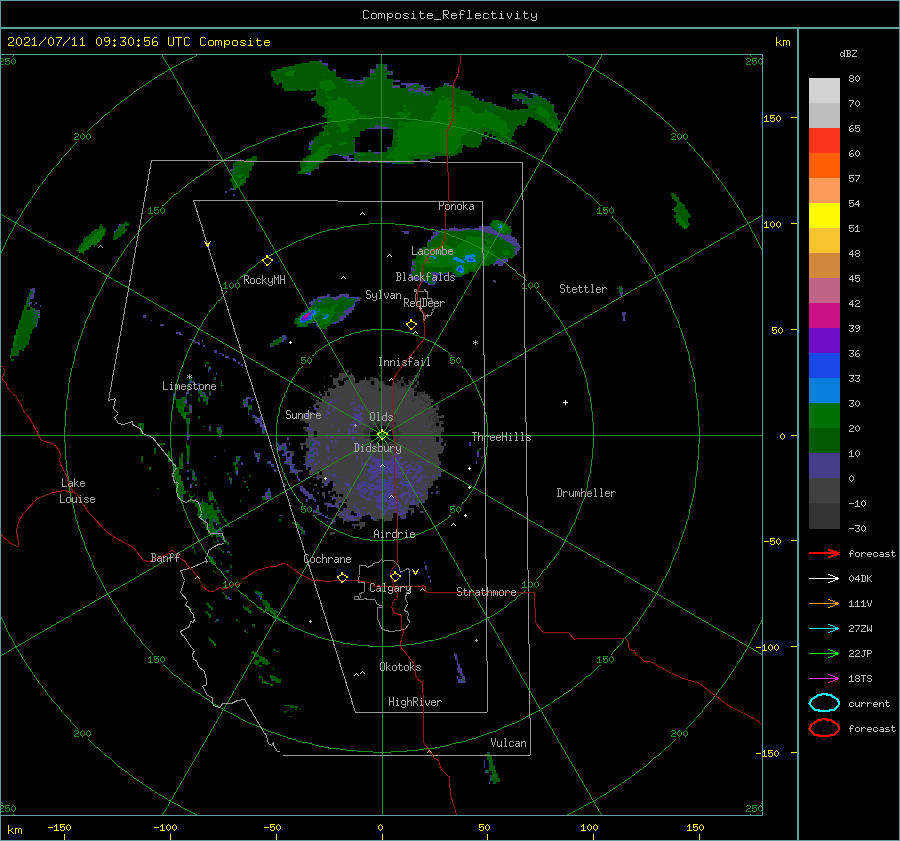
Task: Click the red forecast arrow legend icon
Action: [824, 553]
